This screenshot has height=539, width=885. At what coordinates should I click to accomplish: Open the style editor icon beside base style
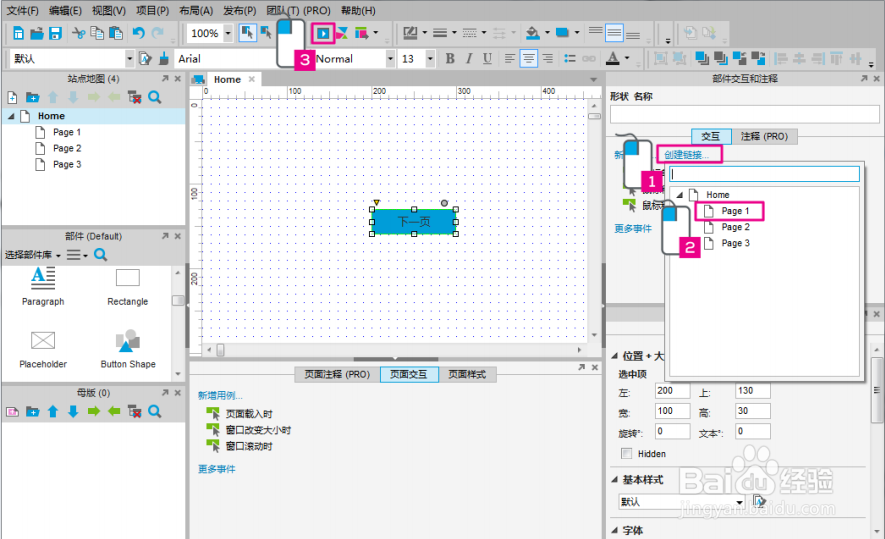coord(759,501)
